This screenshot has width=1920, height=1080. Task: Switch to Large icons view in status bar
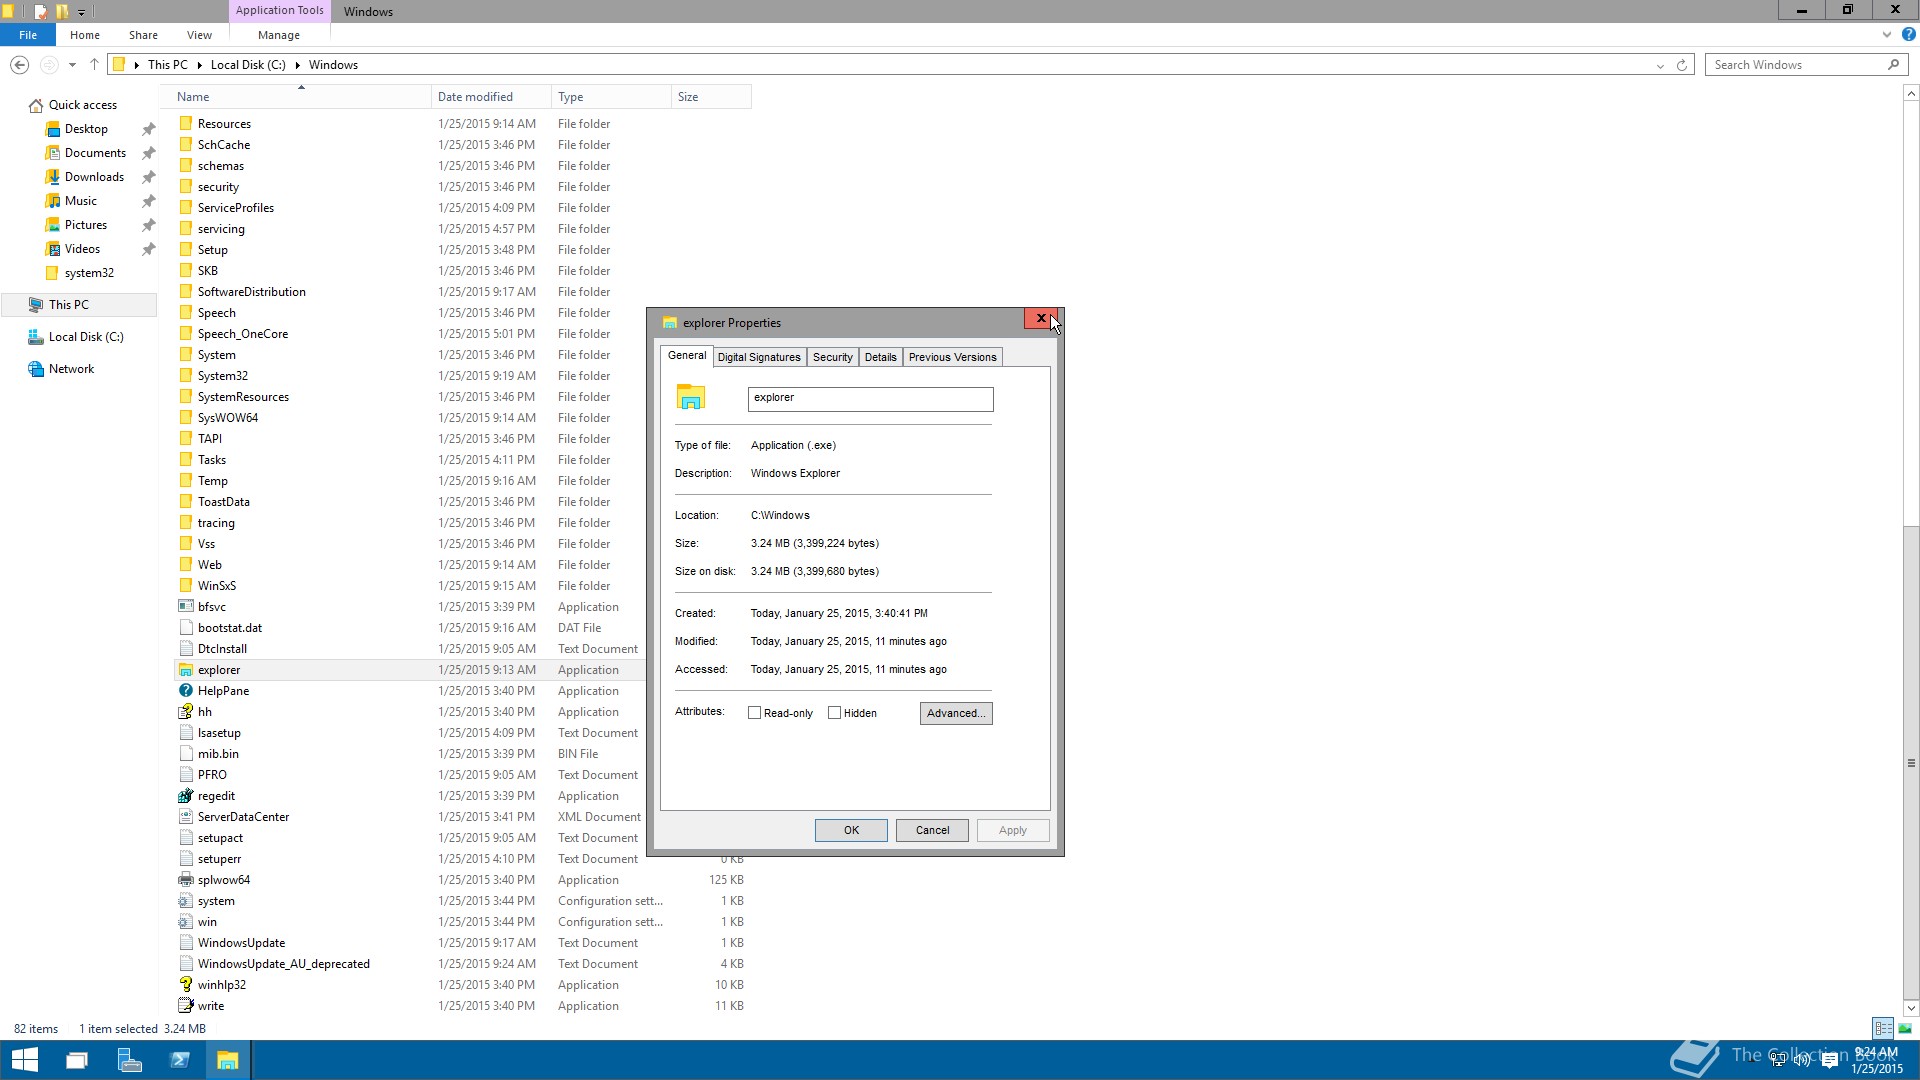1905,1028
